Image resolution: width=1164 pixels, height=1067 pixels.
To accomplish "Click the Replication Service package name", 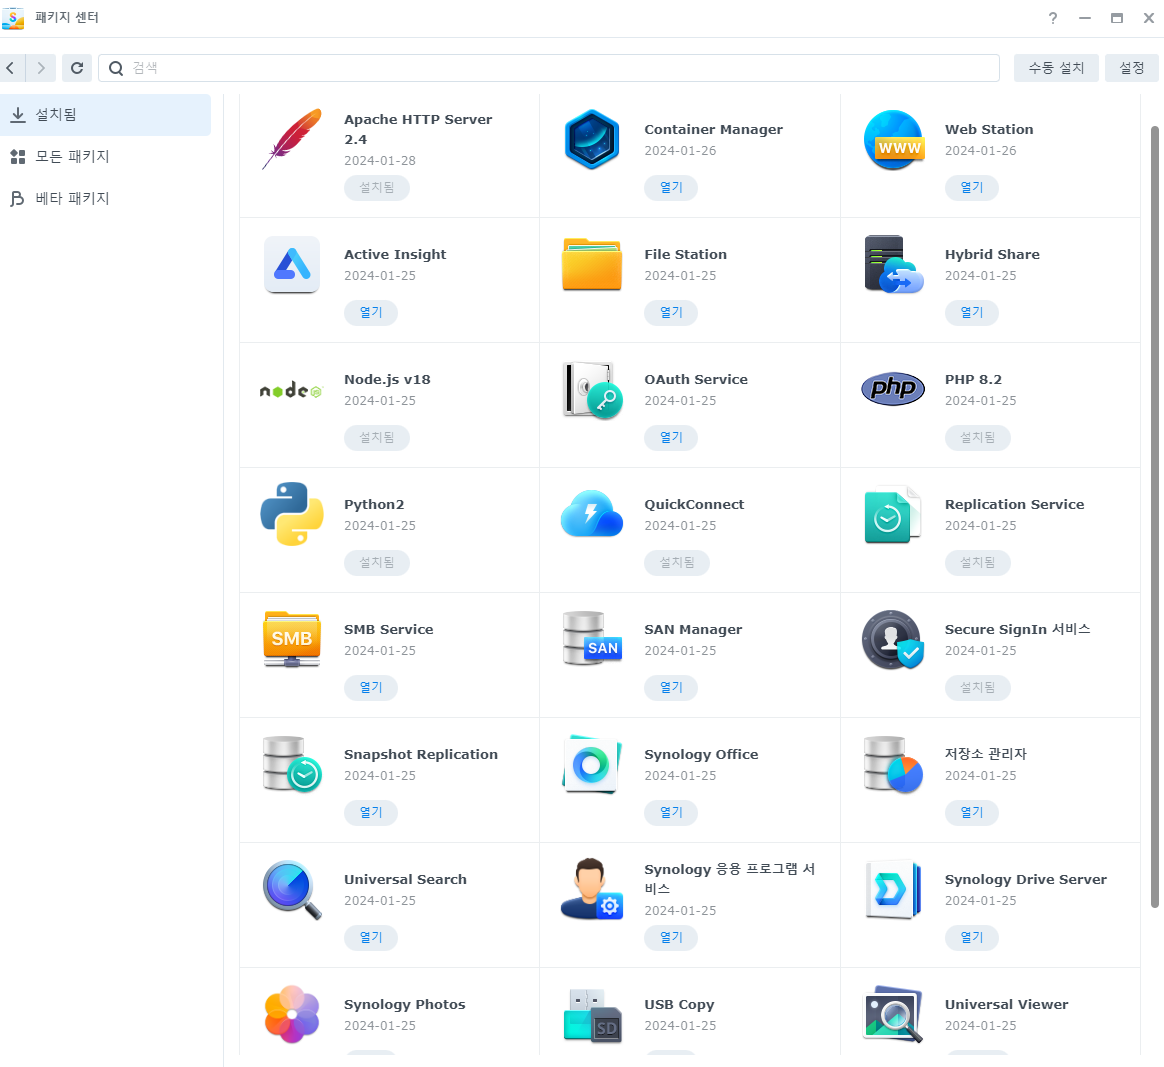I will (1014, 505).
